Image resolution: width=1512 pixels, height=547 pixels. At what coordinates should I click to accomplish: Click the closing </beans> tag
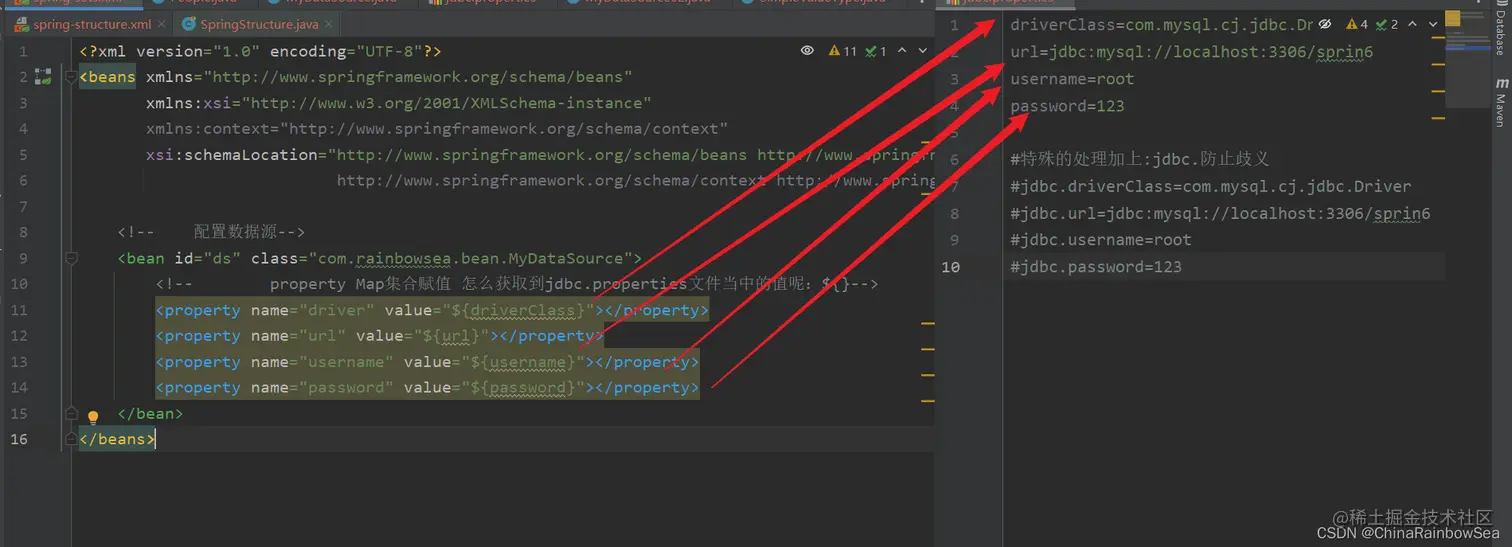[x=117, y=439]
